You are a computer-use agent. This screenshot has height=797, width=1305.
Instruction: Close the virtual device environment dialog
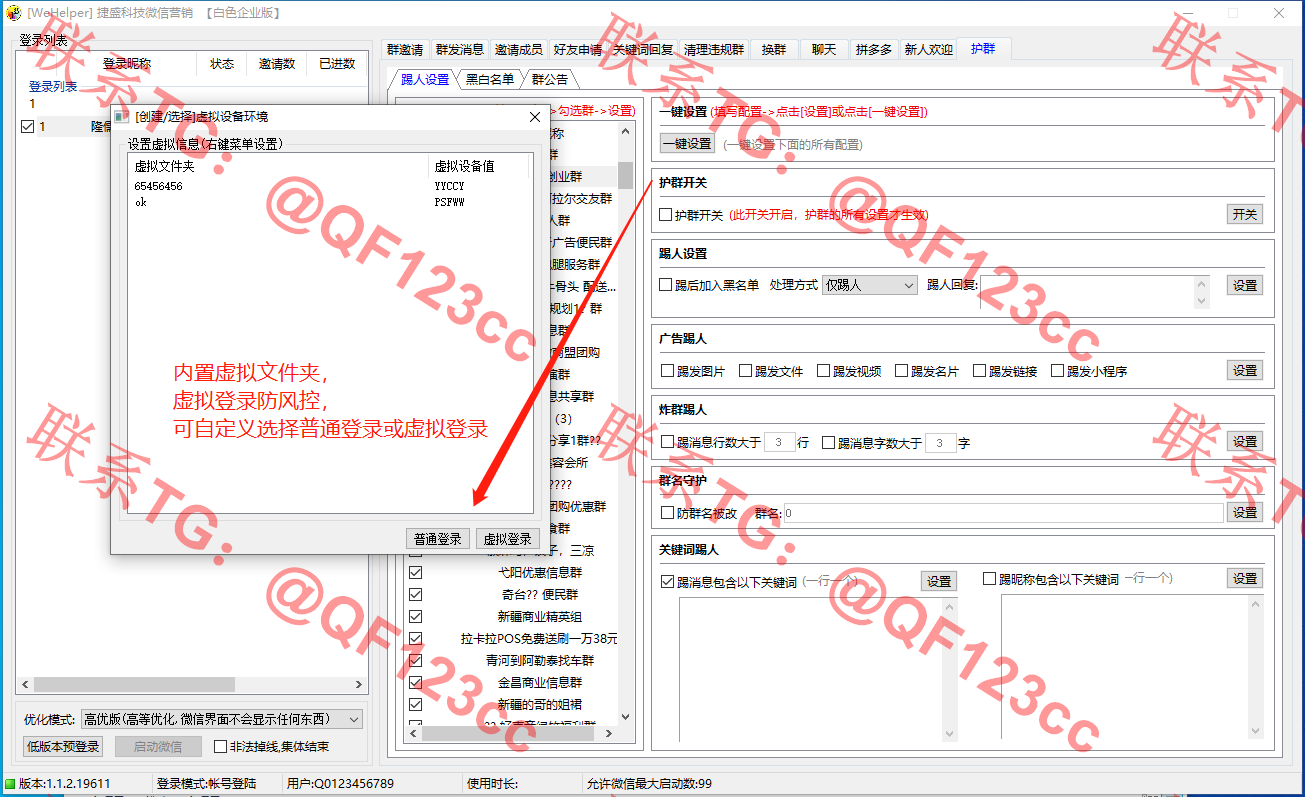coord(534,117)
